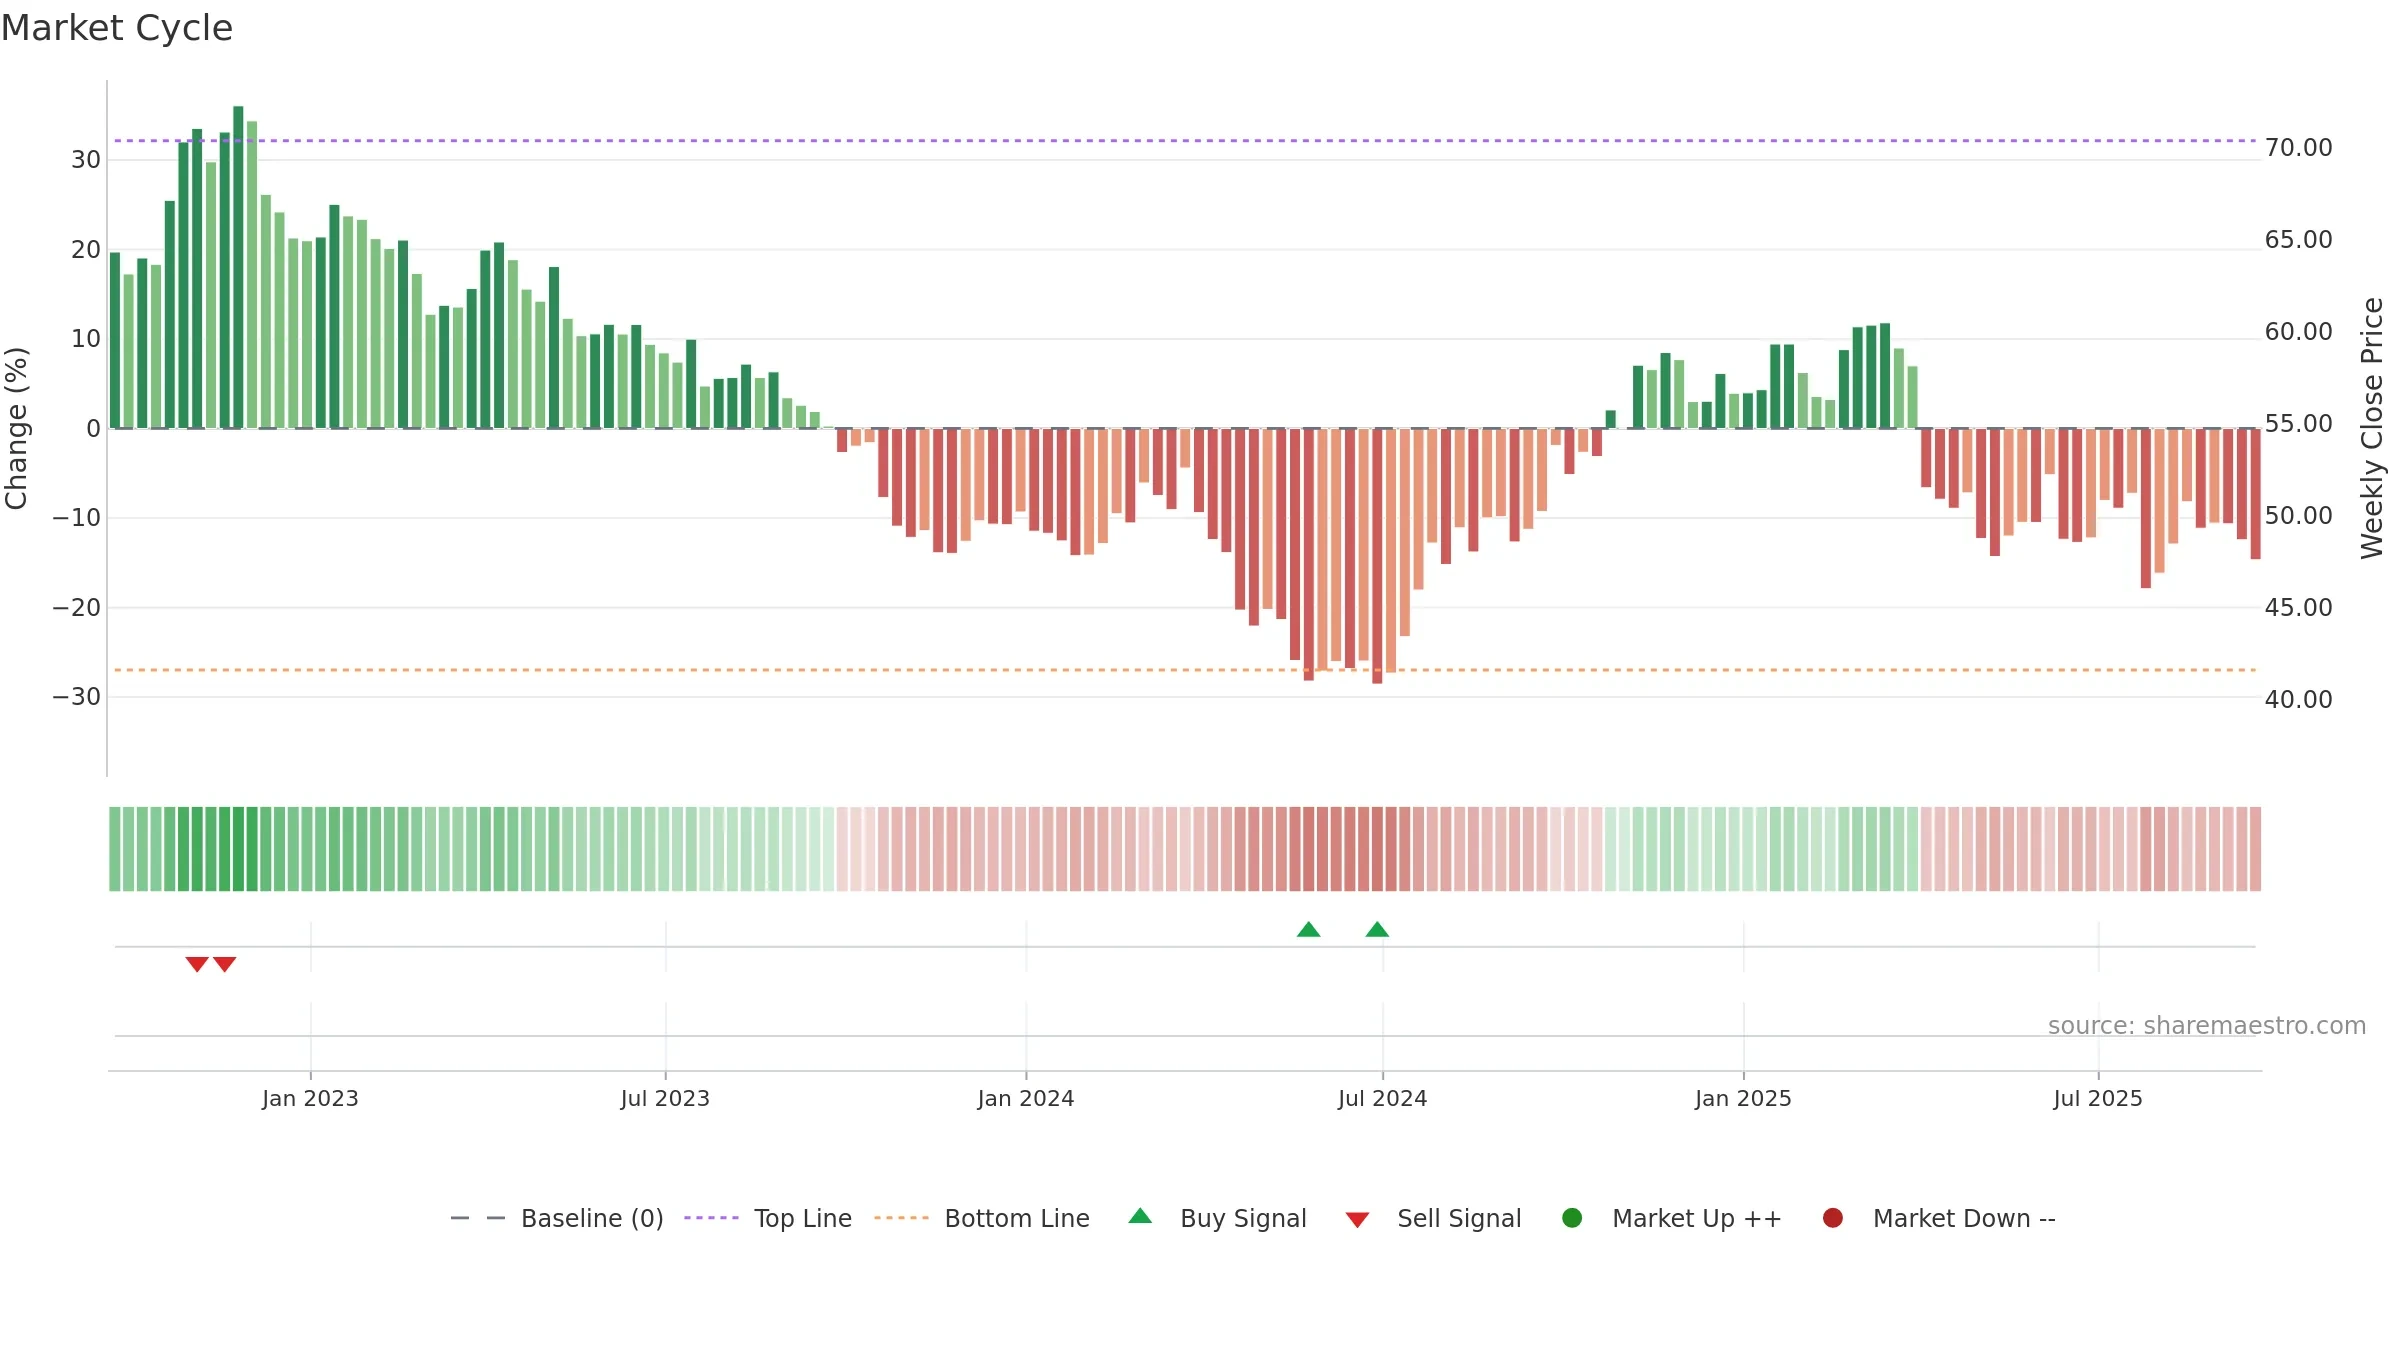Image resolution: width=2400 pixels, height=1350 pixels.
Task: Click the purple Top Line dotted icon
Action: pyautogui.click(x=711, y=1218)
